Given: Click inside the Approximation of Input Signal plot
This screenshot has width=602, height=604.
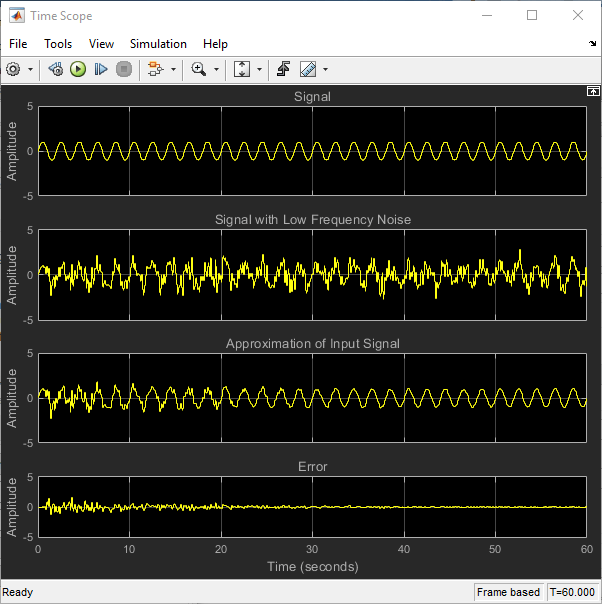Looking at the screenshot, I should pos(312,398).
